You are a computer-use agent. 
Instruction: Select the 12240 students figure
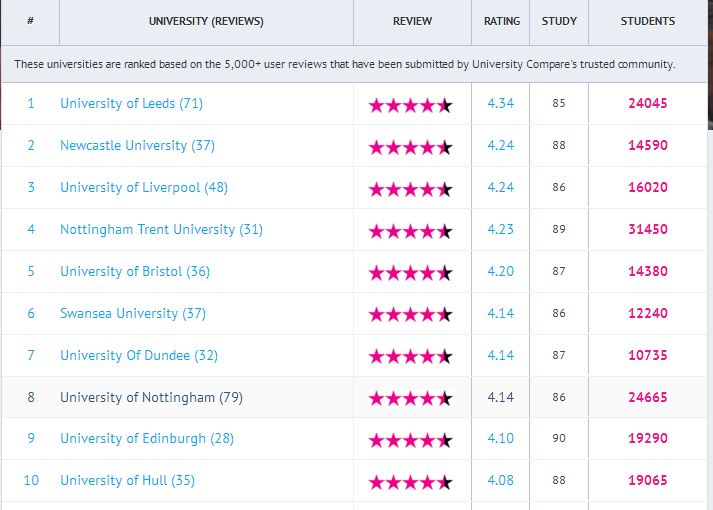(648, 313)
